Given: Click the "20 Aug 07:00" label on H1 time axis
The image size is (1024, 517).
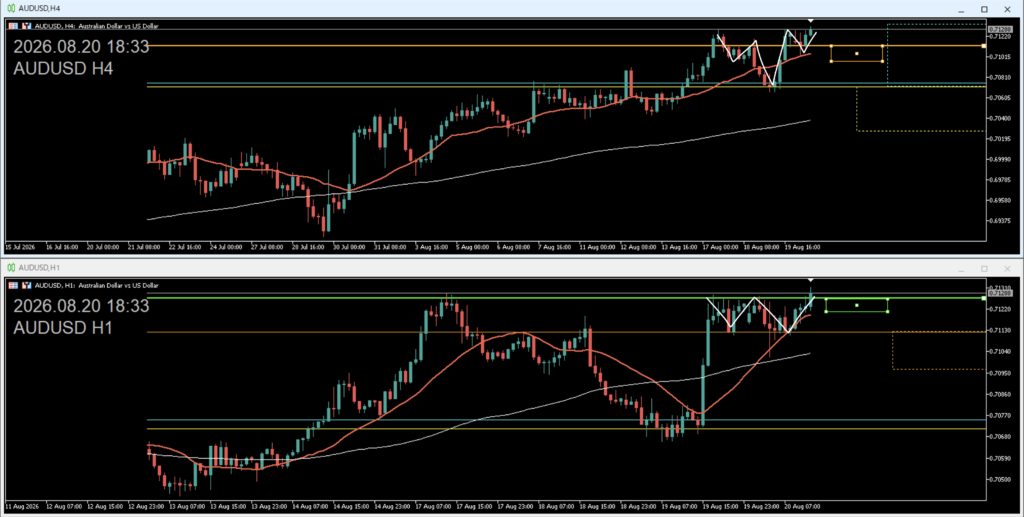Looking at the screenshot, I should coord(804,506).
